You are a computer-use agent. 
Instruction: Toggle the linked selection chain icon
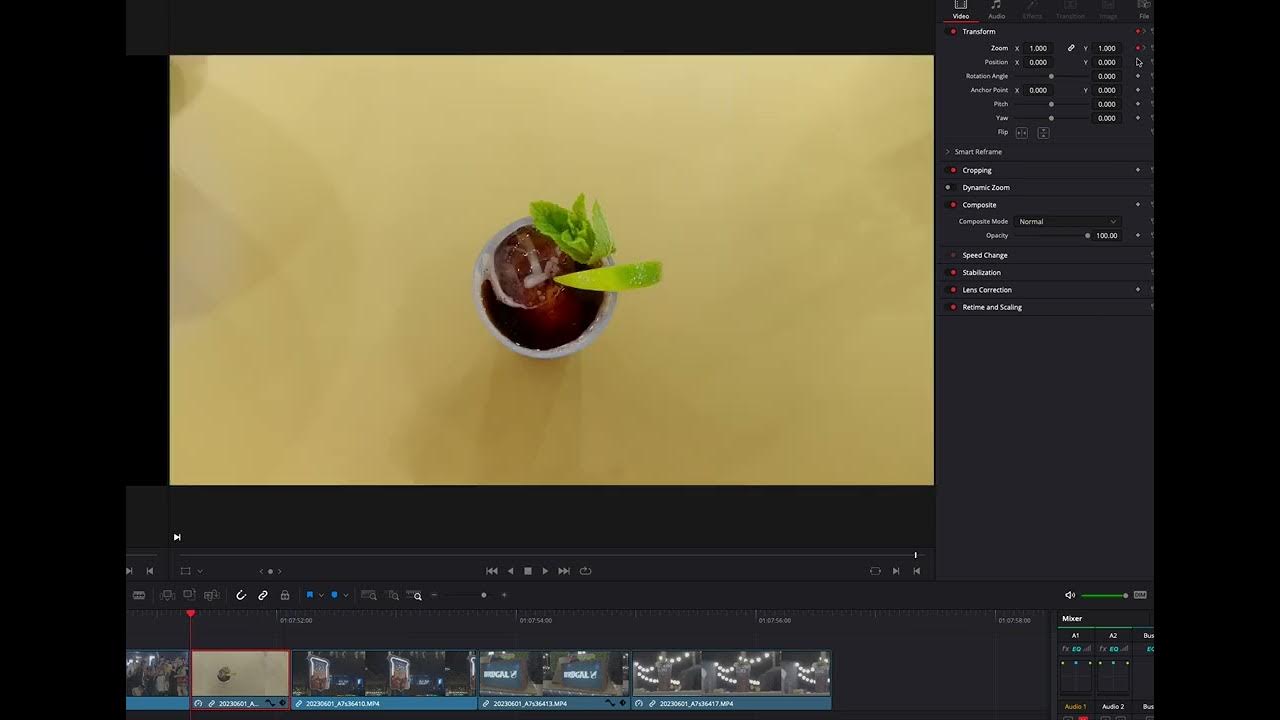(x=263, y=595)
